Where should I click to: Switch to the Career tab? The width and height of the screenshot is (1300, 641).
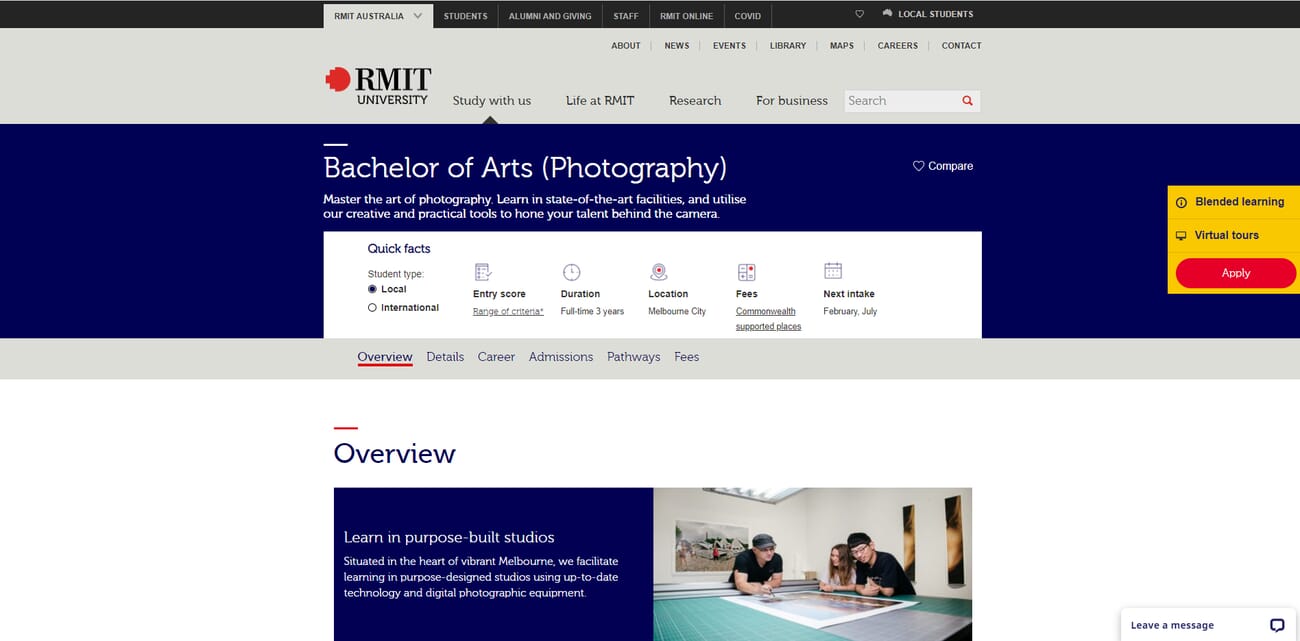point(496,357)
